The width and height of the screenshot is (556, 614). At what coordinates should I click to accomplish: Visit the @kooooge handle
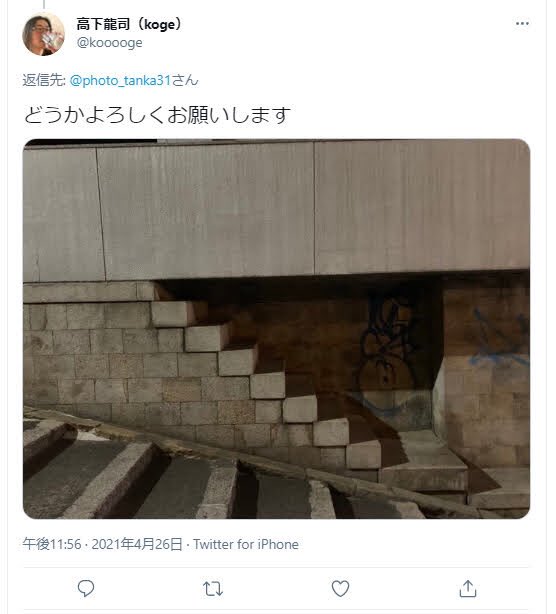point(110,43)
